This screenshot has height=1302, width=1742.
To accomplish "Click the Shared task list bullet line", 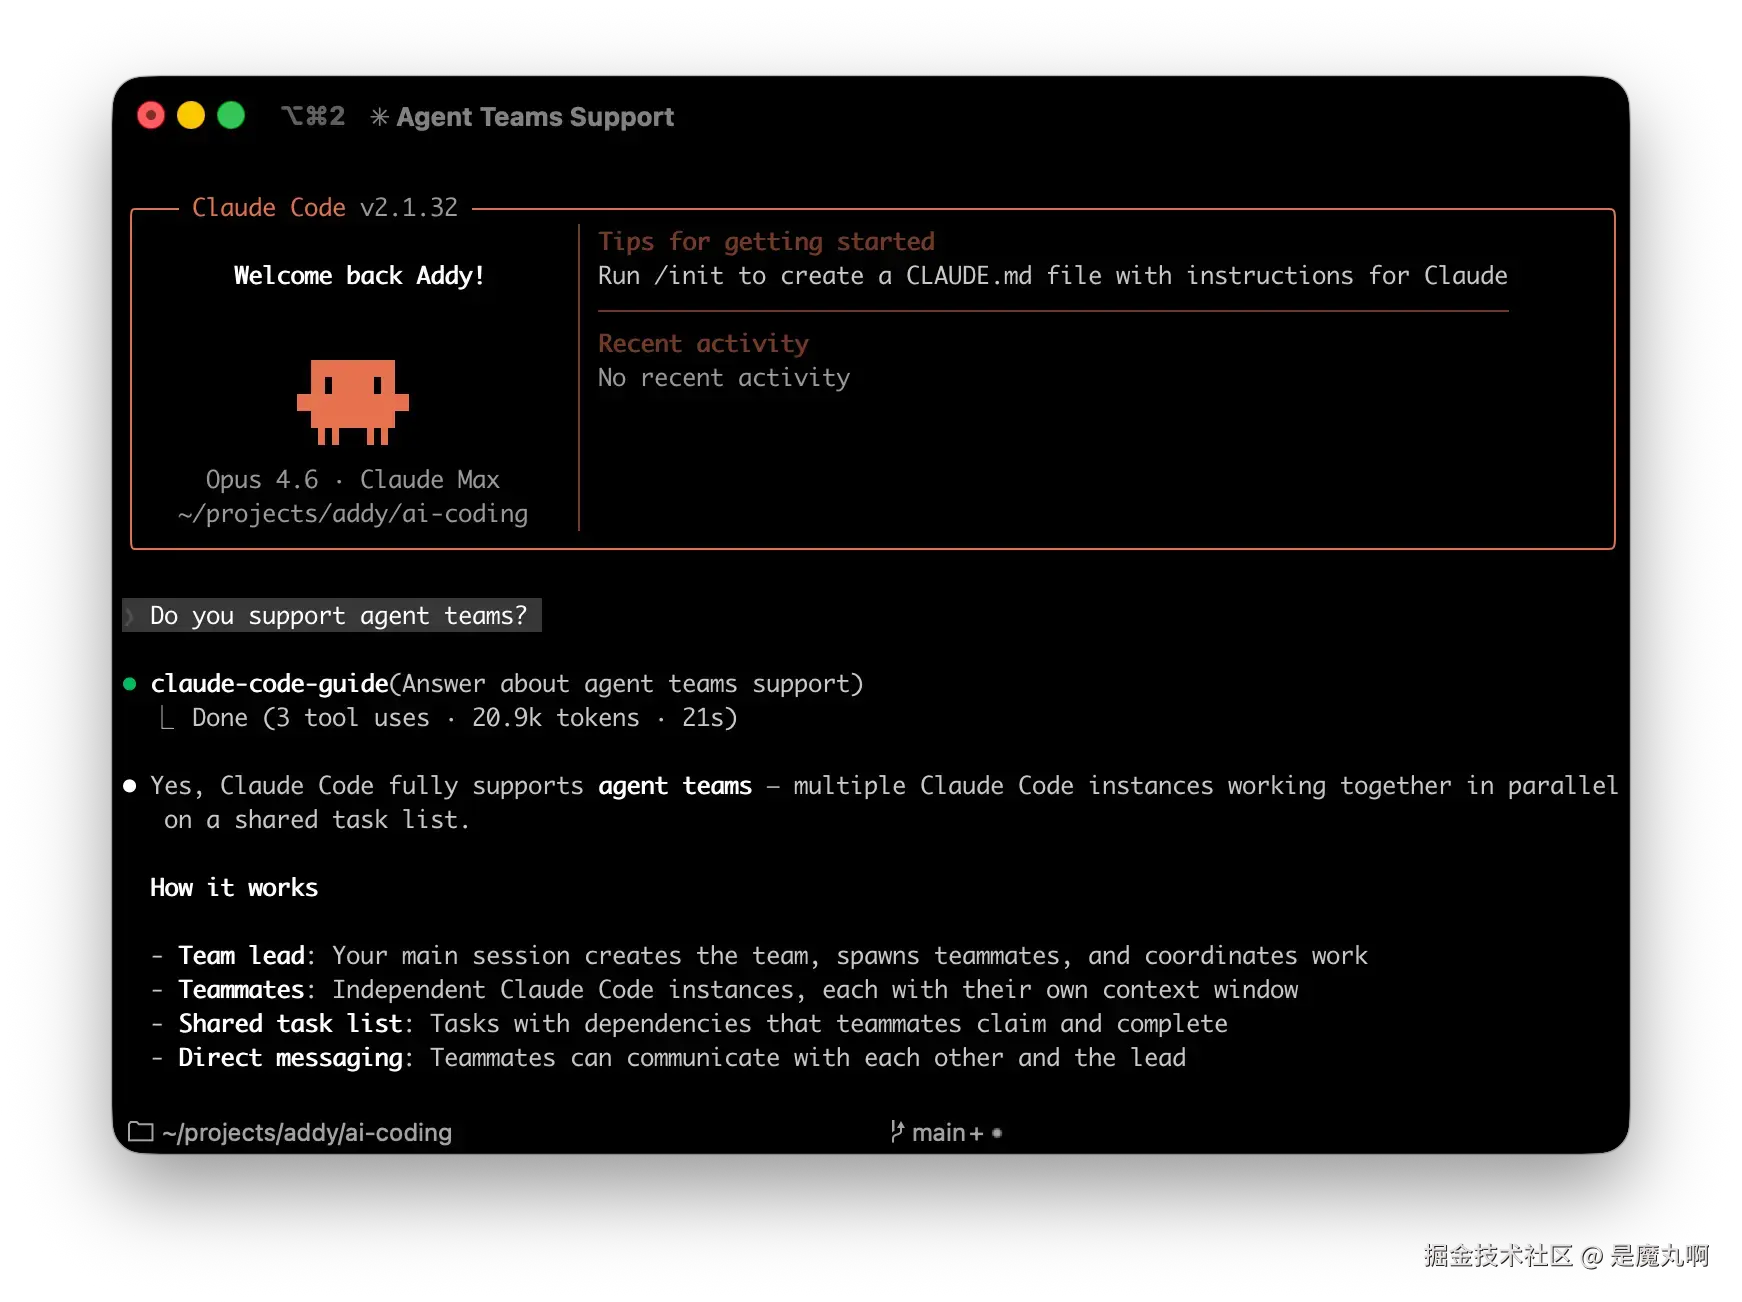I will tap(689, 1024).
